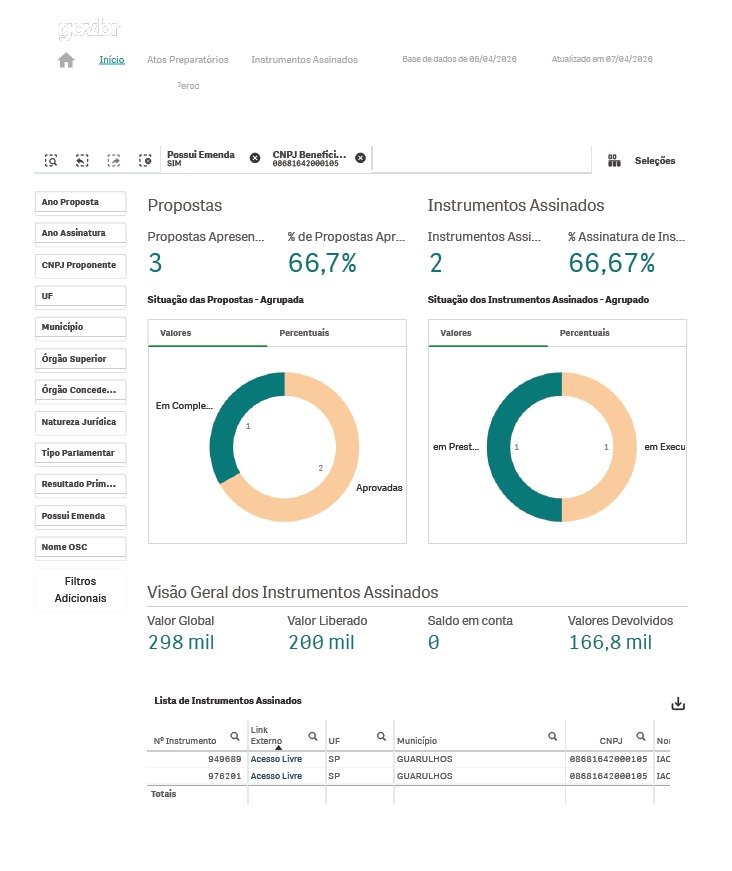Open the smart search selection tool
Screen dimensions: 732x871
(x=51, y=160)
